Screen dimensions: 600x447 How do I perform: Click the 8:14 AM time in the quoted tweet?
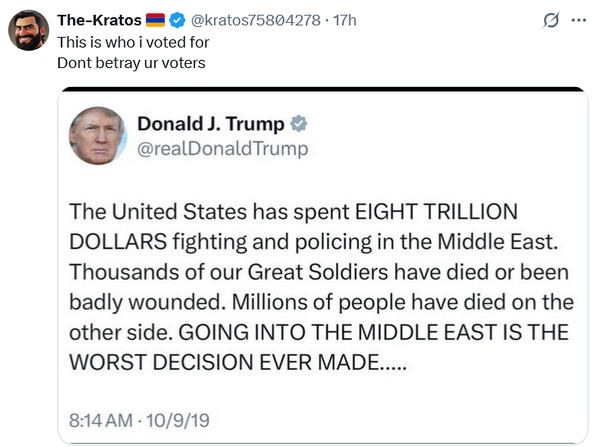(102, 416)
